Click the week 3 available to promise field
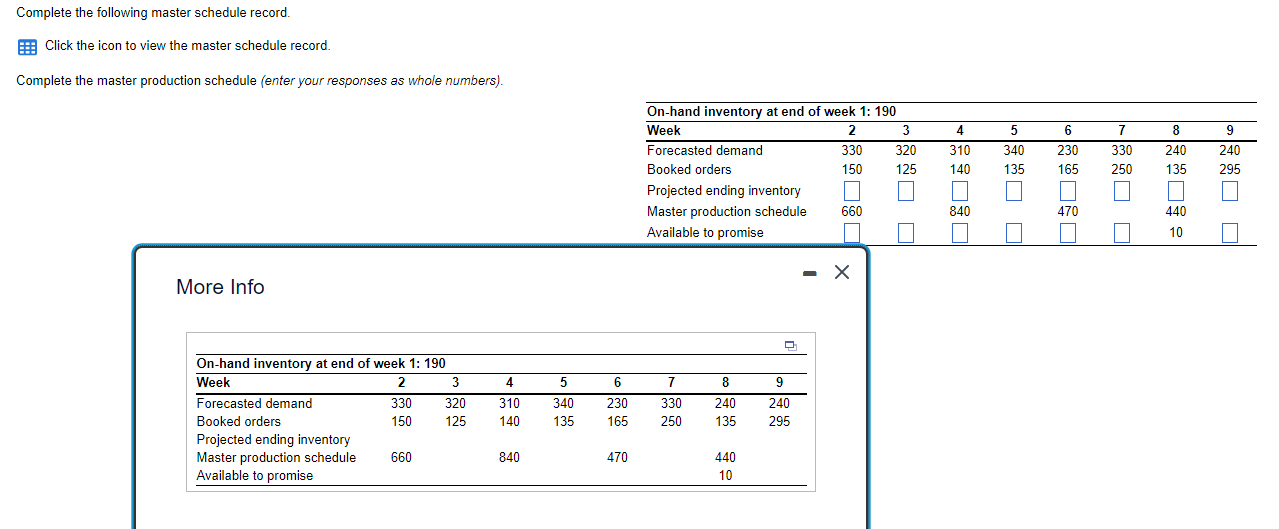1279x529 pixels. coord(906,233)
